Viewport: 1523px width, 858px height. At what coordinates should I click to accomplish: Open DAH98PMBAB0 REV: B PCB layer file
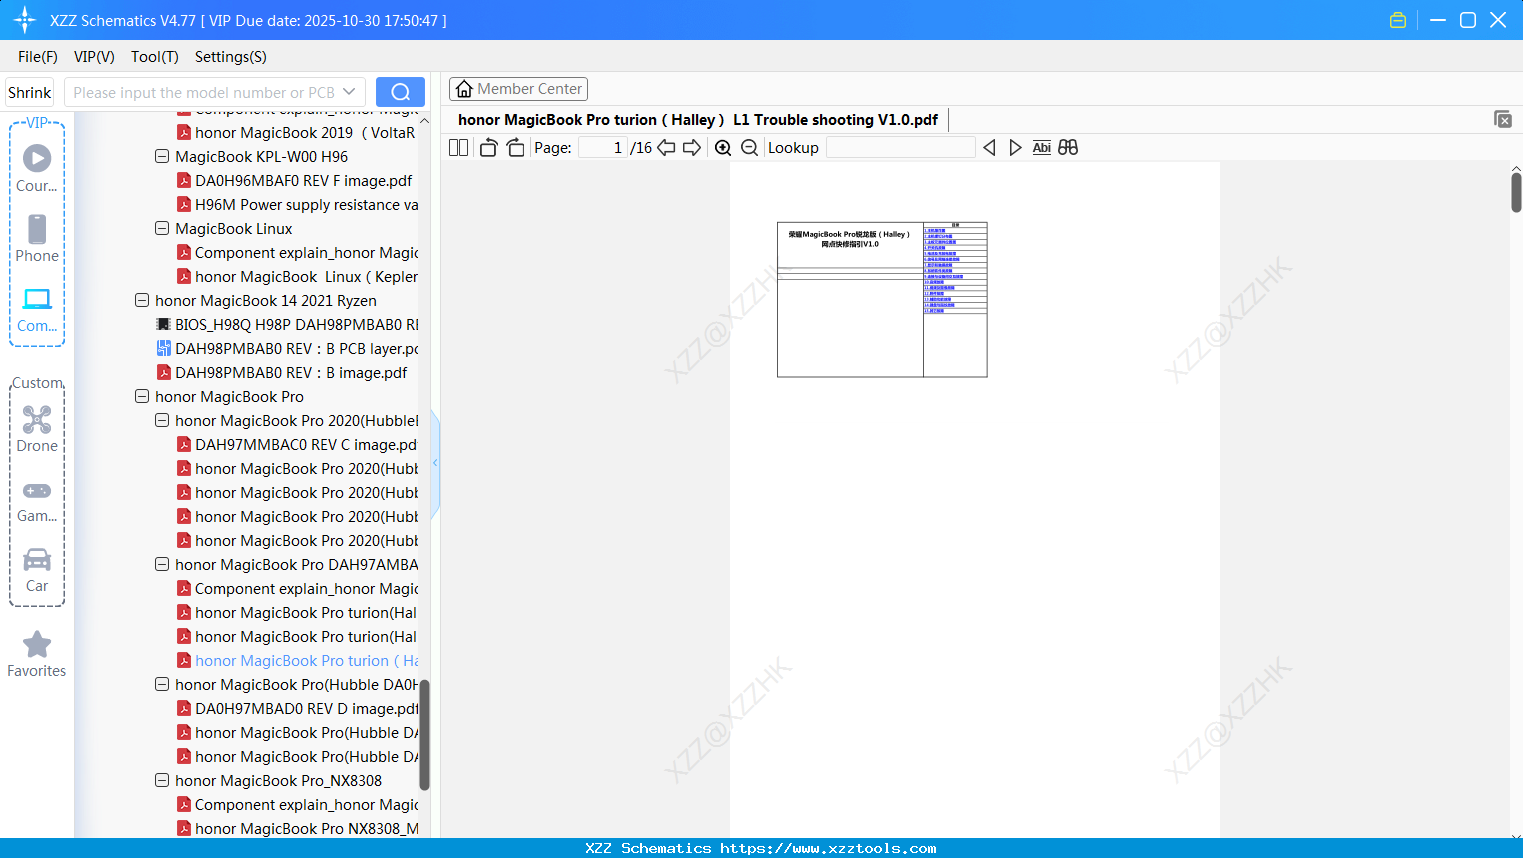coord(287,349)
